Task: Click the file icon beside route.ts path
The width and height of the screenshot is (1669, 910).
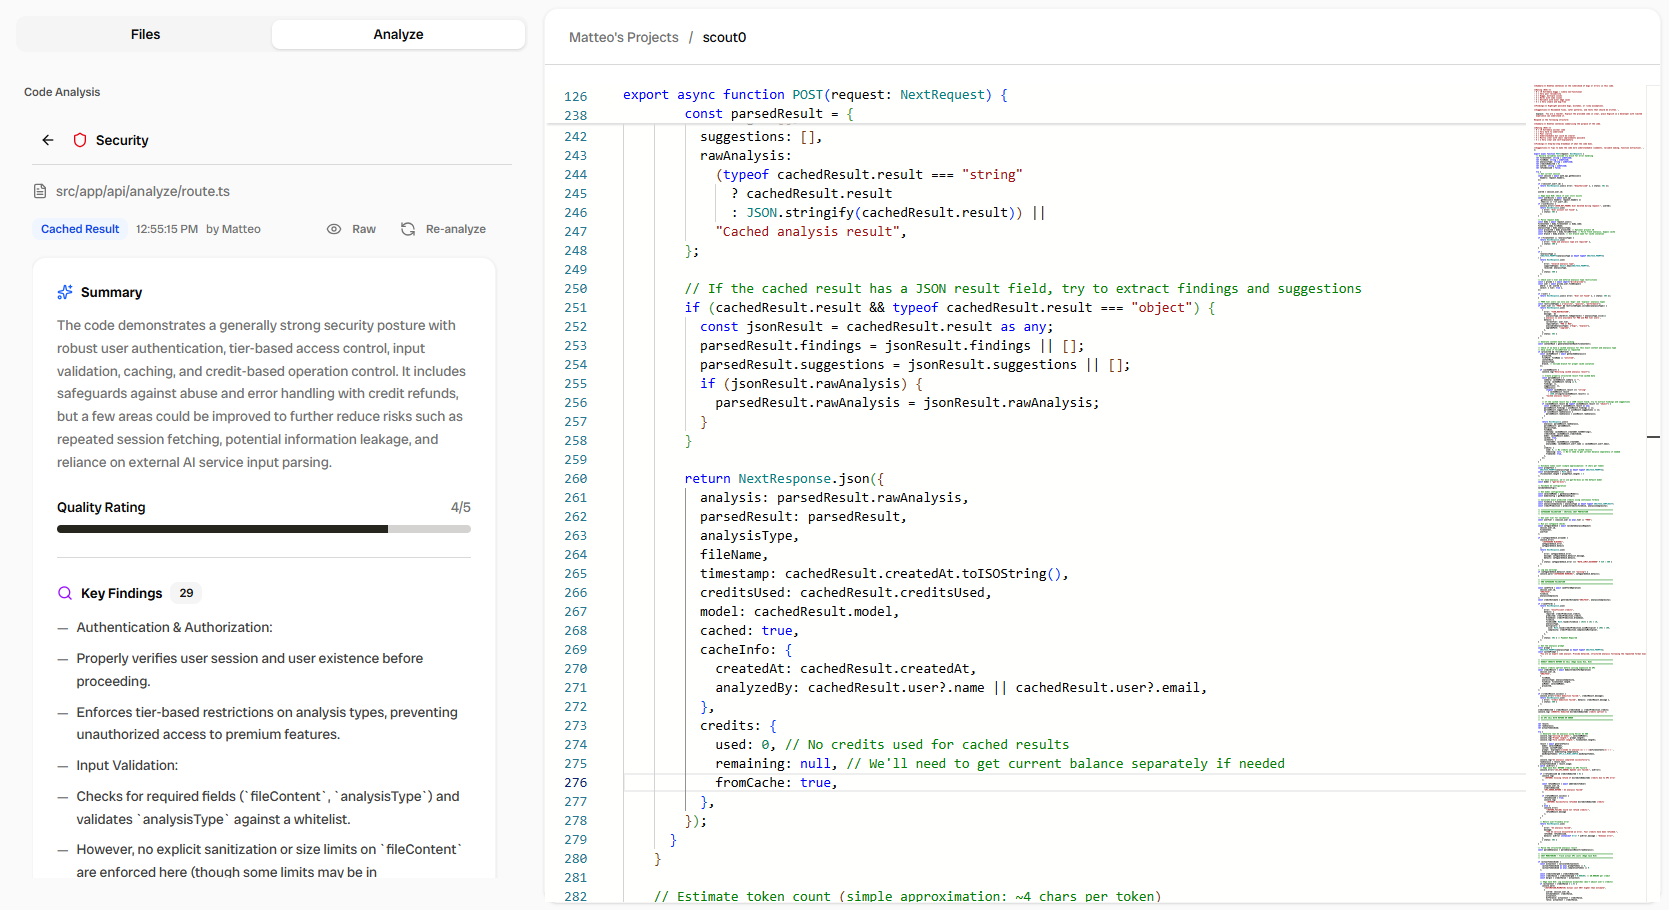Action: click(40, 191)
